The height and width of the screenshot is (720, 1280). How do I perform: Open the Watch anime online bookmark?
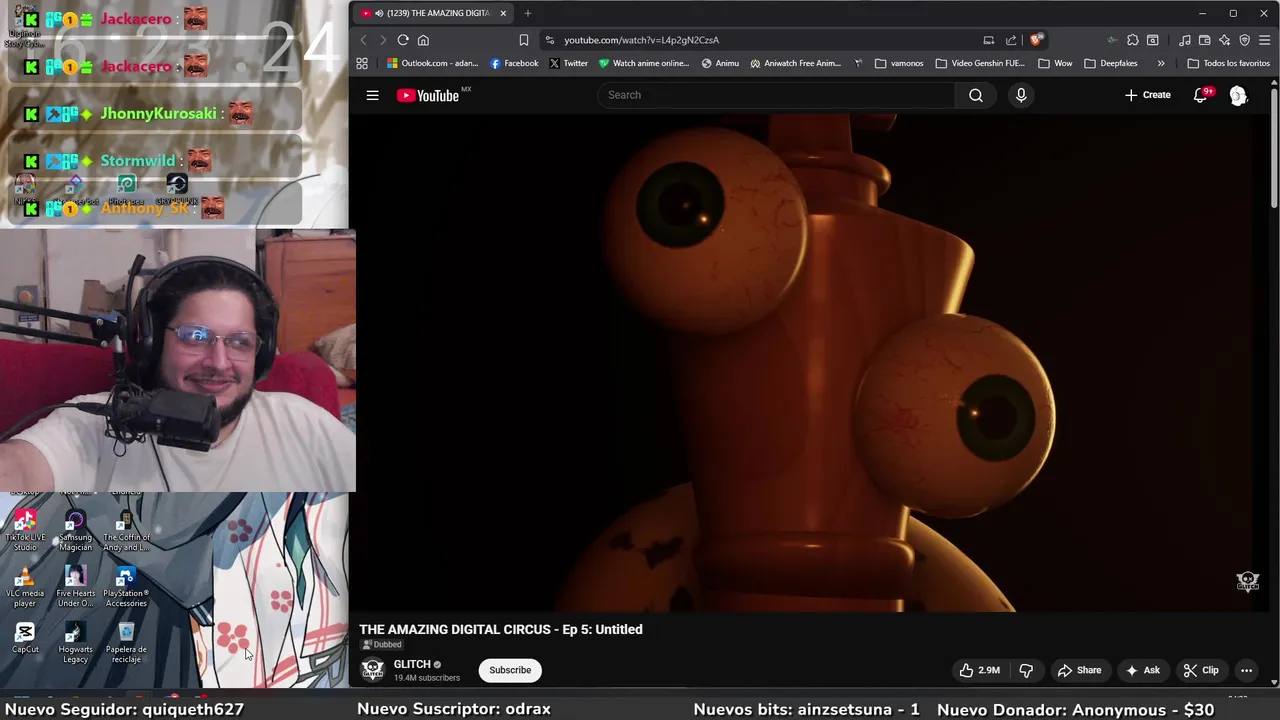[x=644, y=63]
